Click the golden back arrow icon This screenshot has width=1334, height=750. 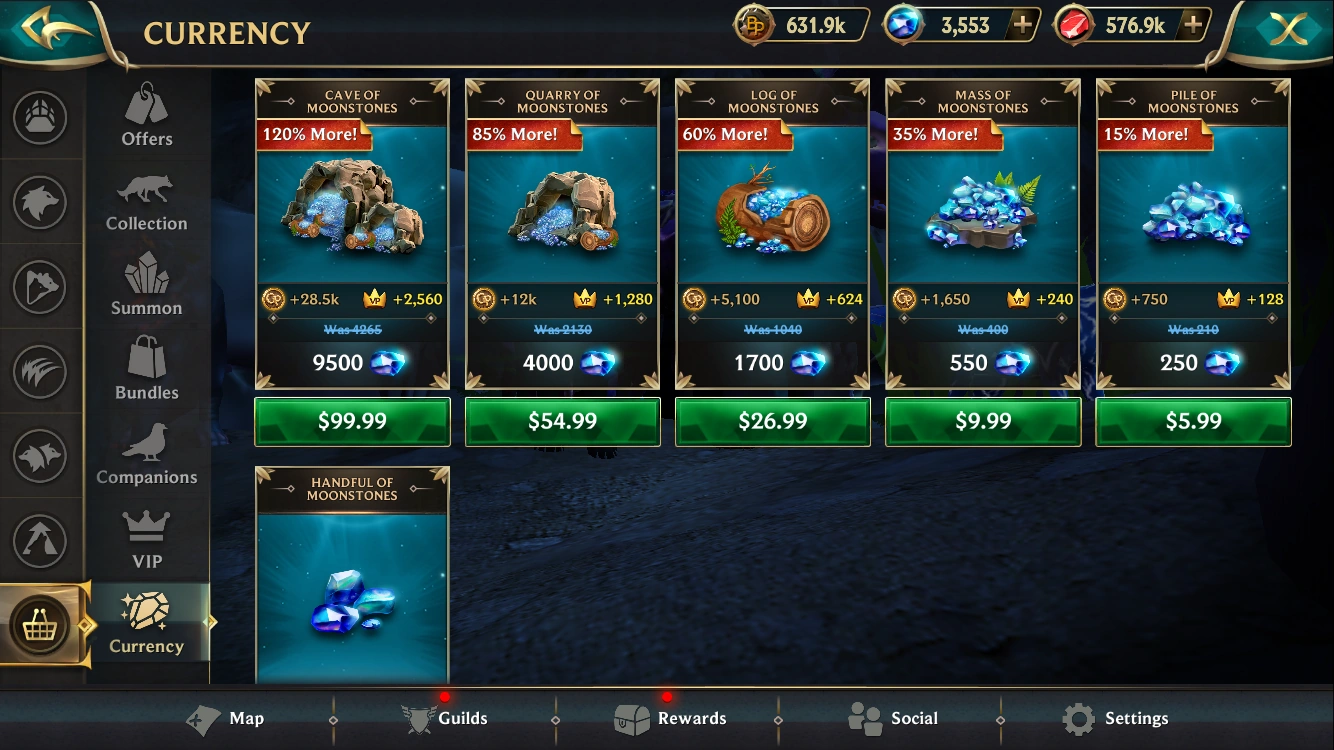tap(48, 29)
